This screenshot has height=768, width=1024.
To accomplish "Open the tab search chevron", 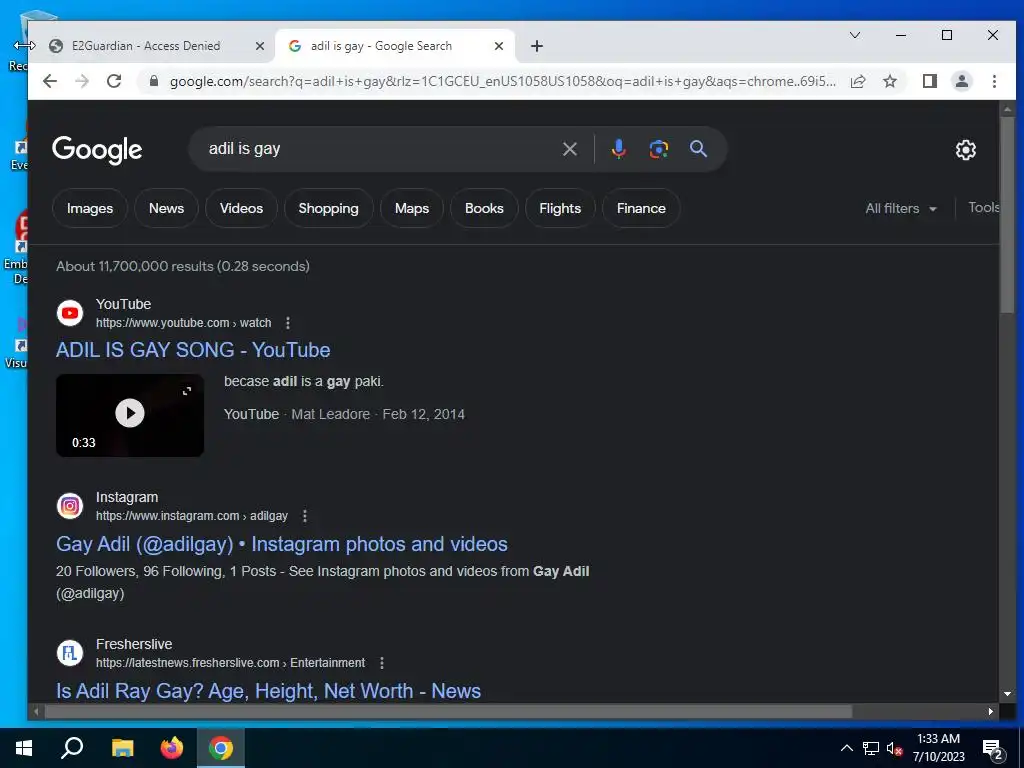I will click(854, 35).
